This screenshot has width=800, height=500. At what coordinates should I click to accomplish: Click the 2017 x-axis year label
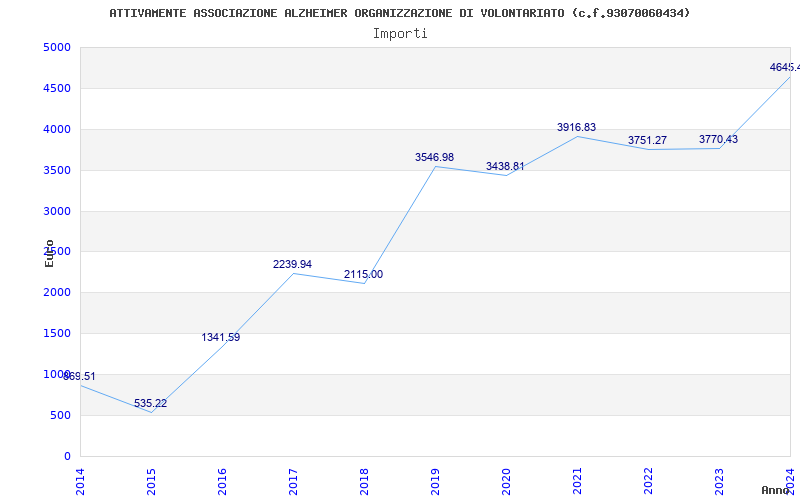tap(293, 481)
